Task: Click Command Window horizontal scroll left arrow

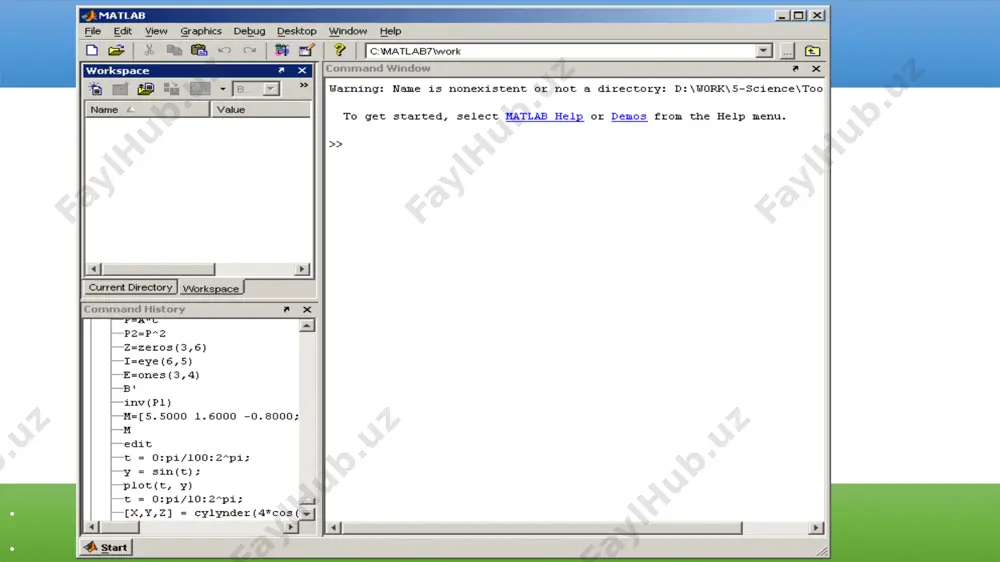Action: 333,528
